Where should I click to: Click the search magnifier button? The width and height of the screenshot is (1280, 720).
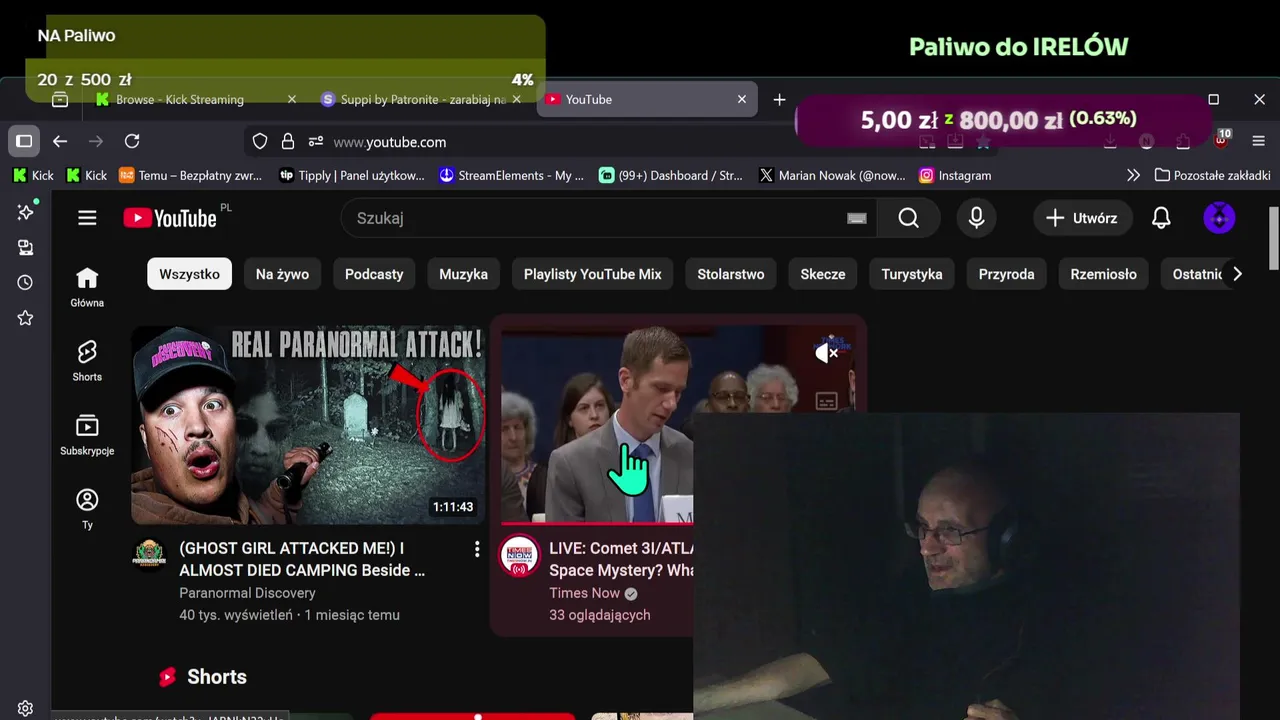[908, 218]
